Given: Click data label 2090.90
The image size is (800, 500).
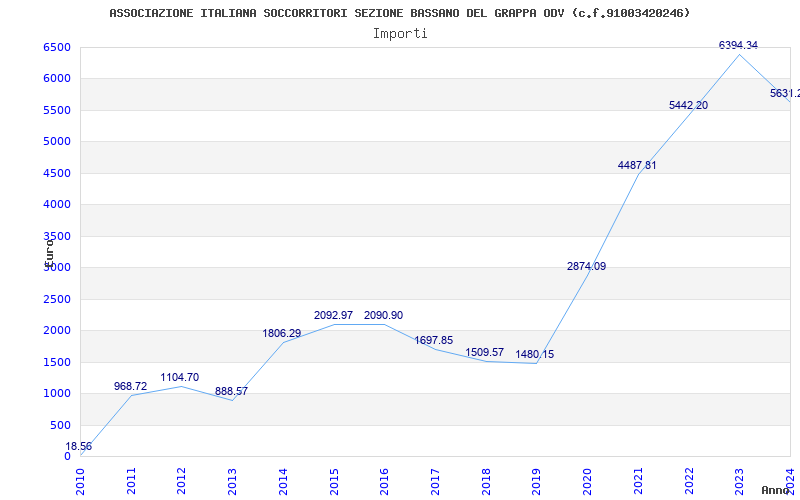Looking at the screenshot, I should [x=383, y=315].
